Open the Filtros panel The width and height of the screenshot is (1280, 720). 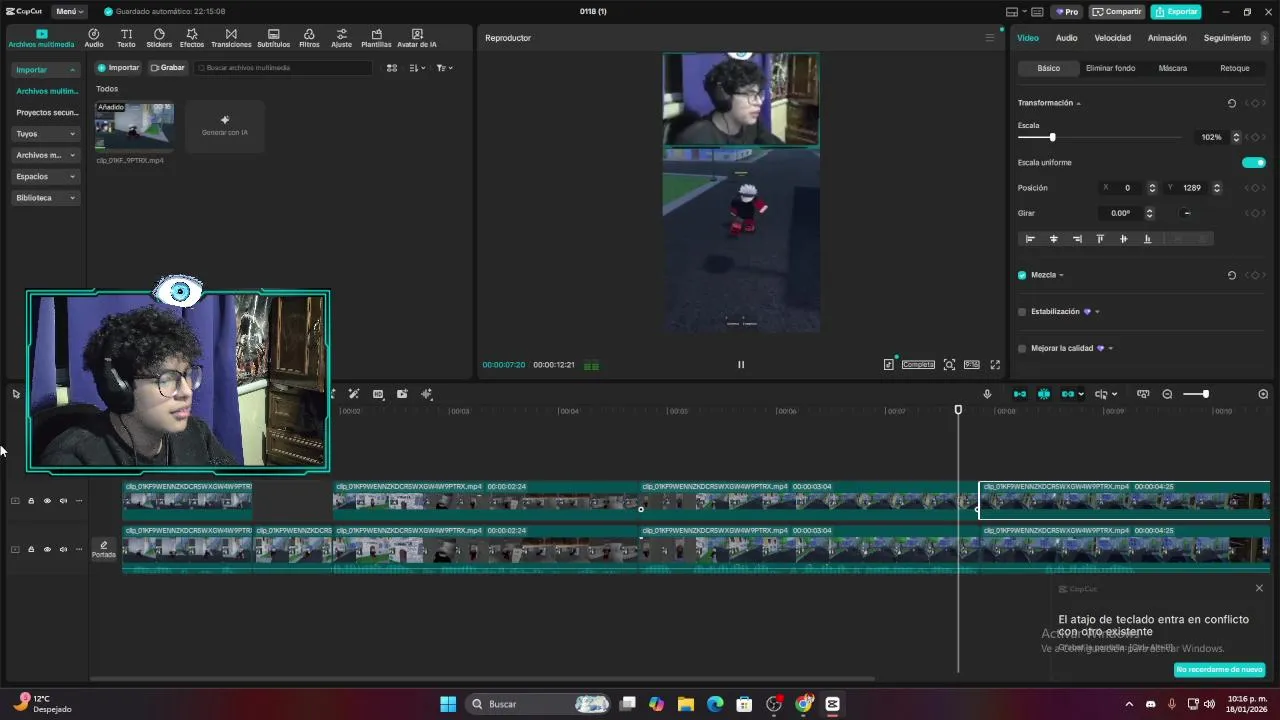click(x=309, y=38)
